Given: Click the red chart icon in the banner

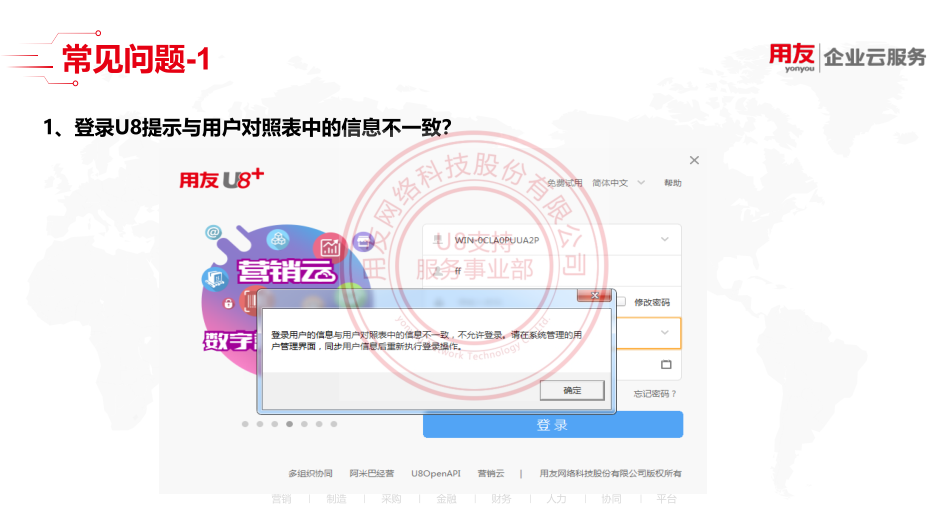Looking at the screenshot, I should (330, 247).
